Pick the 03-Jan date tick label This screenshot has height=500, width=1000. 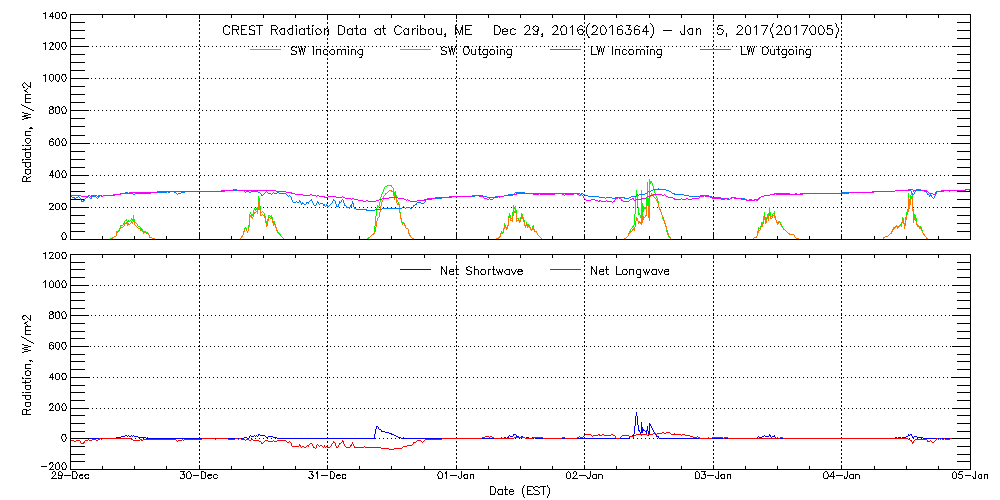click(713, 477)
